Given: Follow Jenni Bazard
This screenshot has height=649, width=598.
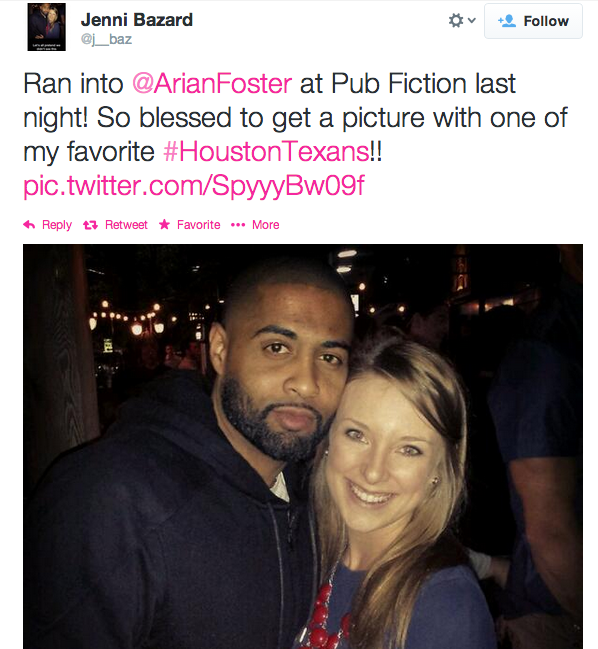Looking at the screenshot, I should pos(533,21).
